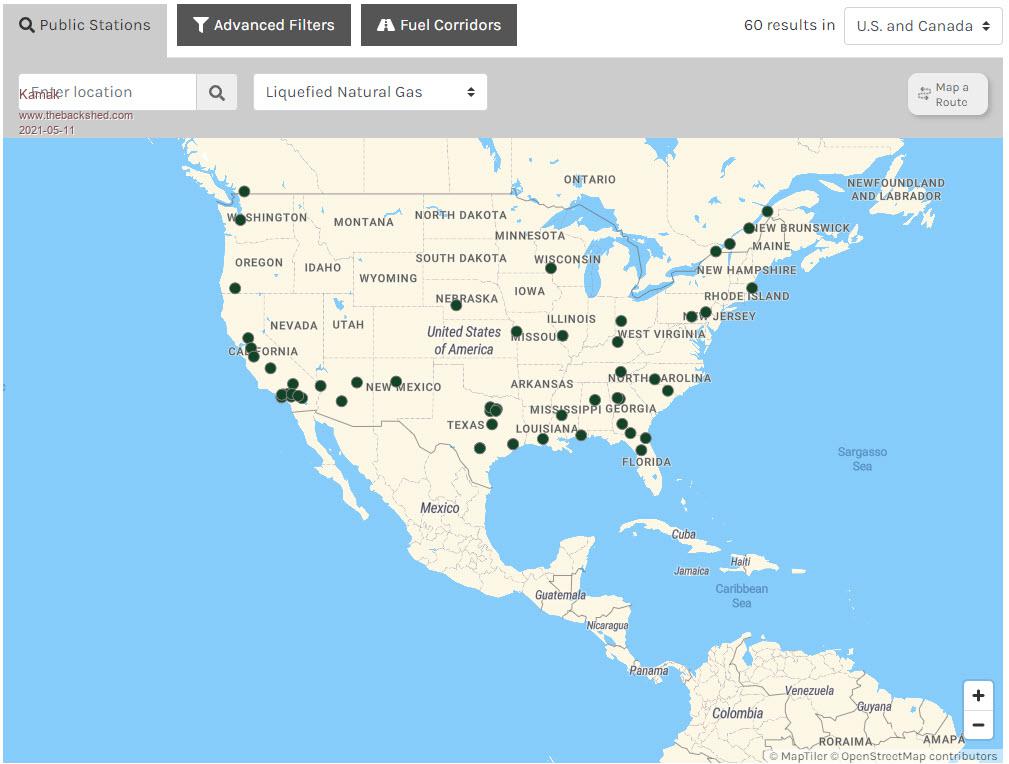The height and width of the screenshot is (764, 1009).
Task: Open the Fuel Corridors tab
Action: (438, 25)
